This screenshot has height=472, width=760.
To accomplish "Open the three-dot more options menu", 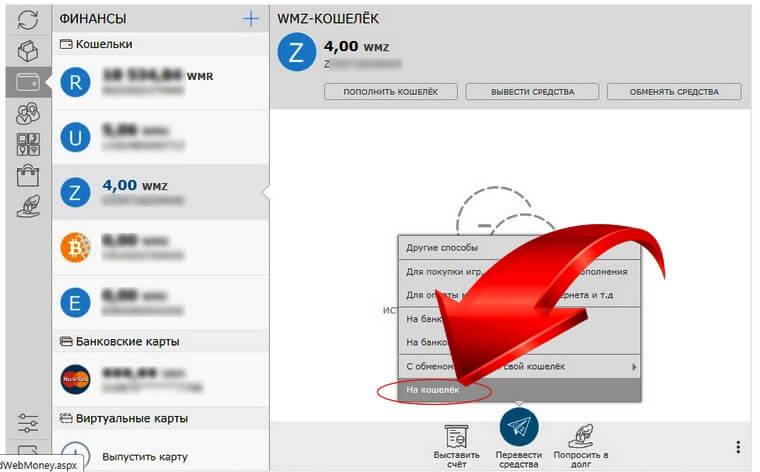I will [738, 447].
